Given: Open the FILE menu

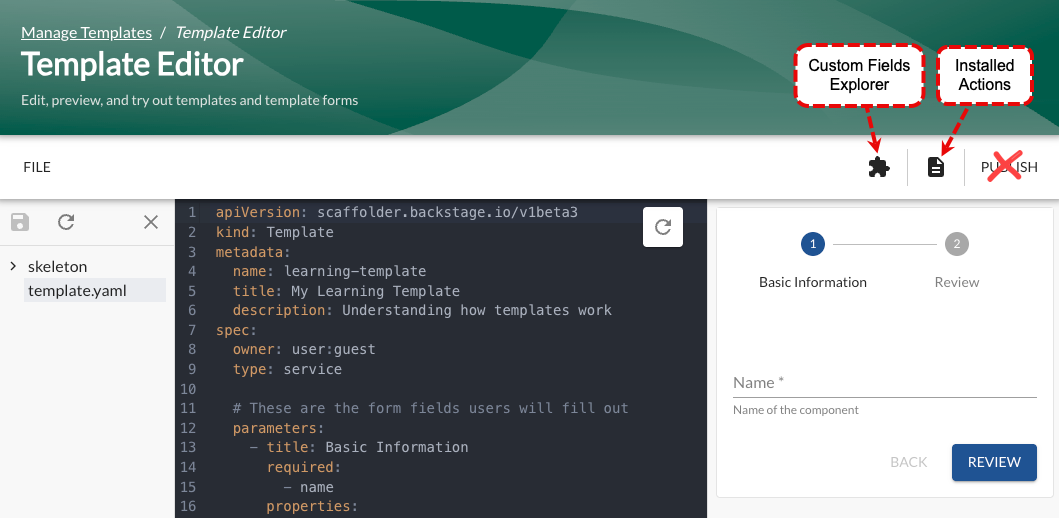Looking at the screenshot, I should tap(37, 167).
